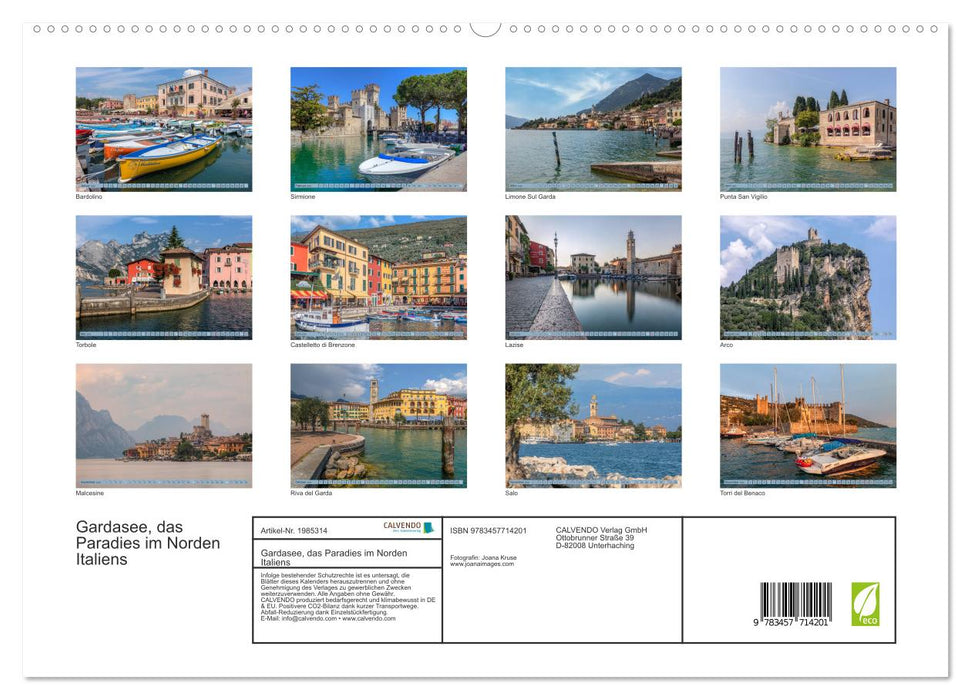View the Castelletto di Brenzone picture

pyautogui.click(x=378, y=277)
